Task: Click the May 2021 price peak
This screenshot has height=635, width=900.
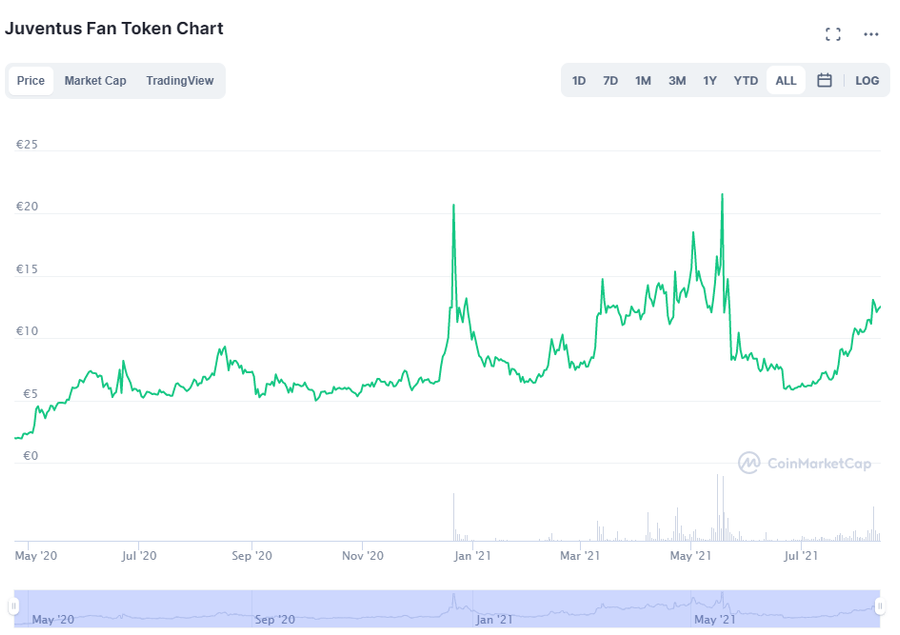Action: (722, 195)
